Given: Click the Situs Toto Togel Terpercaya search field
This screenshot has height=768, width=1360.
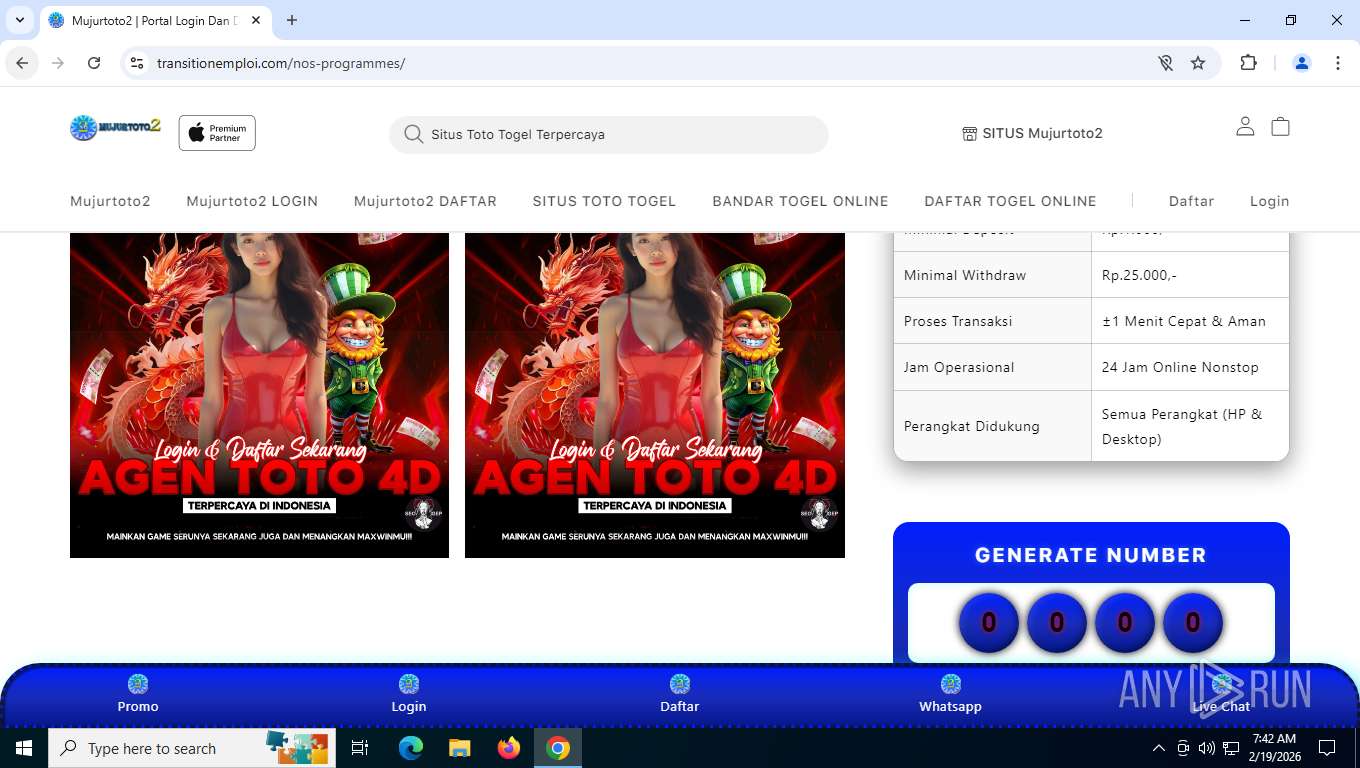Looking at the screenshot, I should [x=609, y=134].
